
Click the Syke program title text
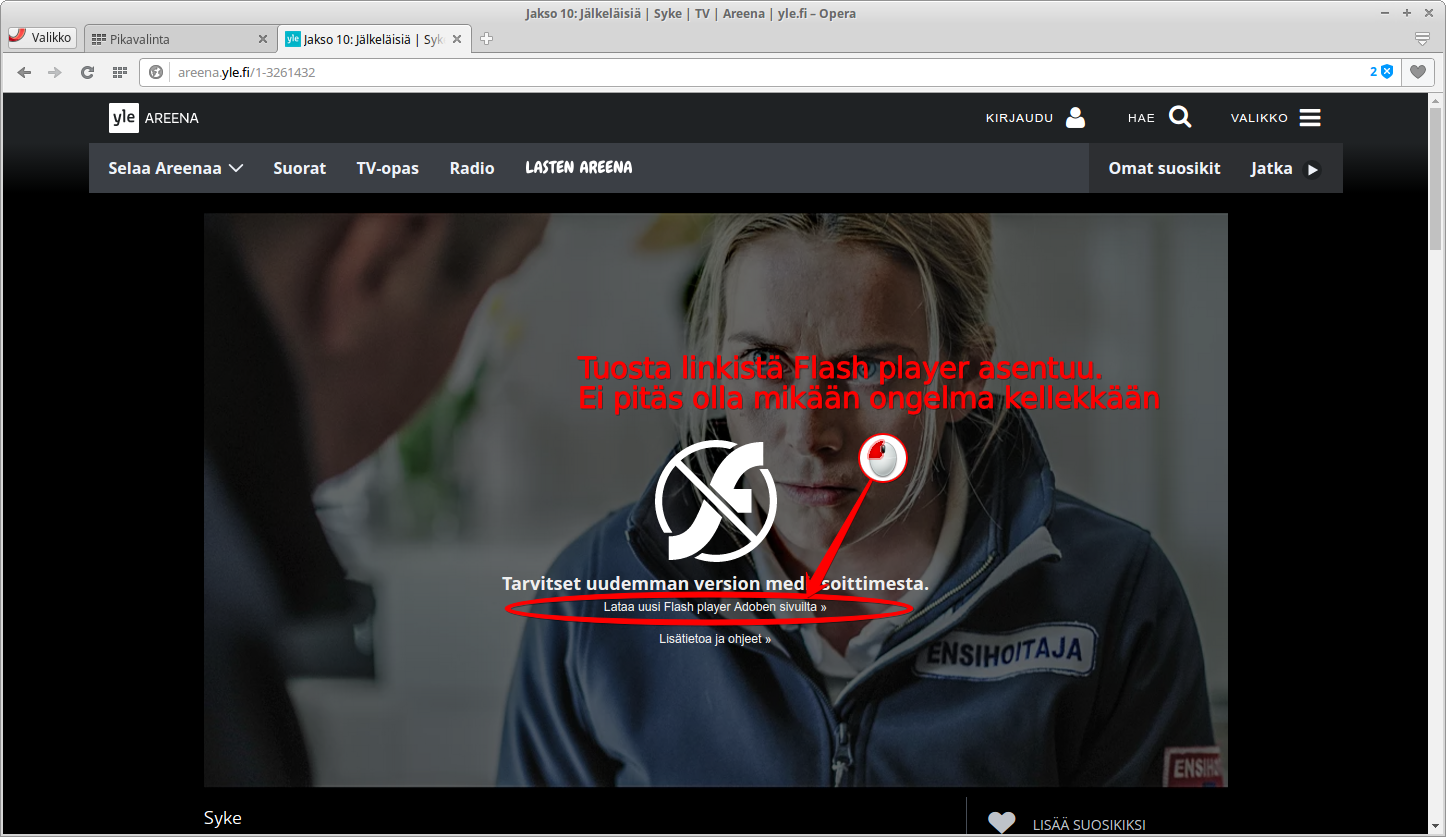point(223,818)
